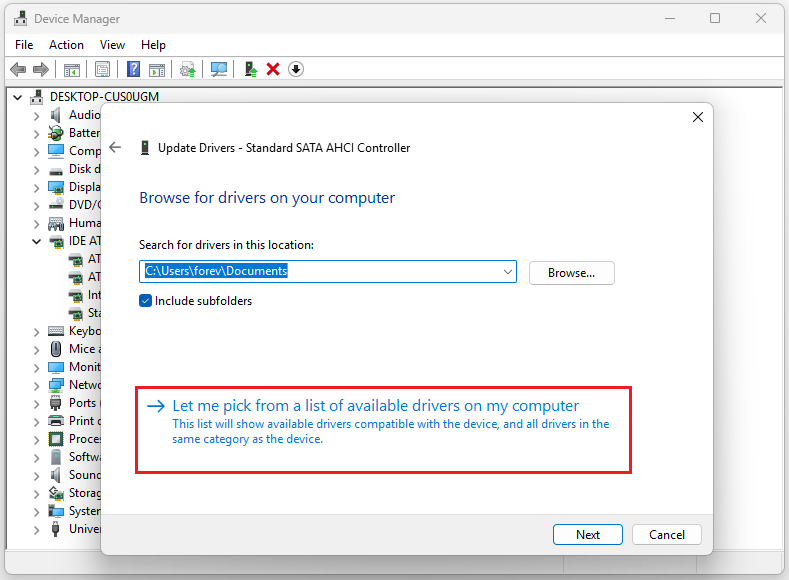The height and width of the screenshot is (580, 789).
Task: Expand the Network adapters category chevron
Action: 36,386
